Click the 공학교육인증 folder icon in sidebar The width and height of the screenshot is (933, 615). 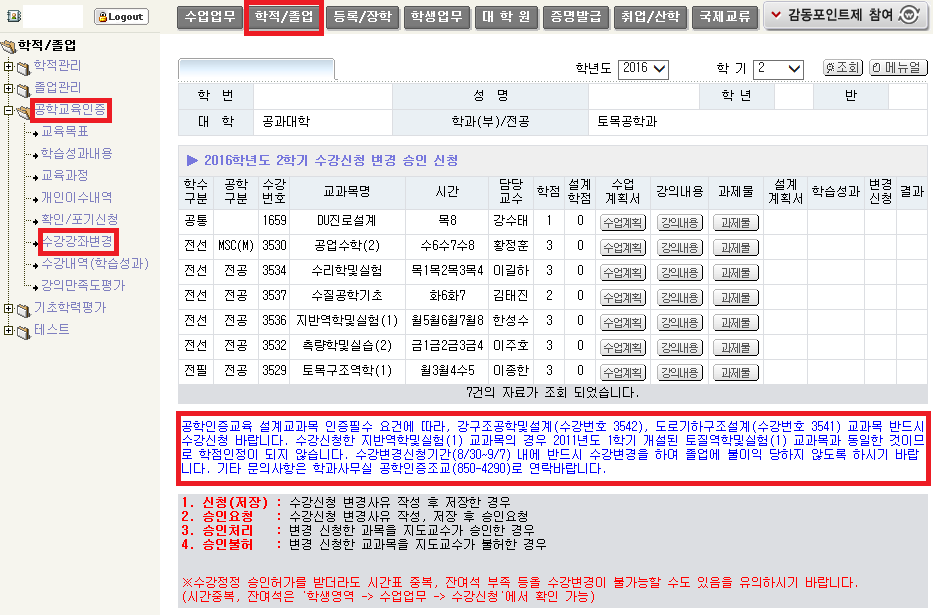(x=22, y=111)
